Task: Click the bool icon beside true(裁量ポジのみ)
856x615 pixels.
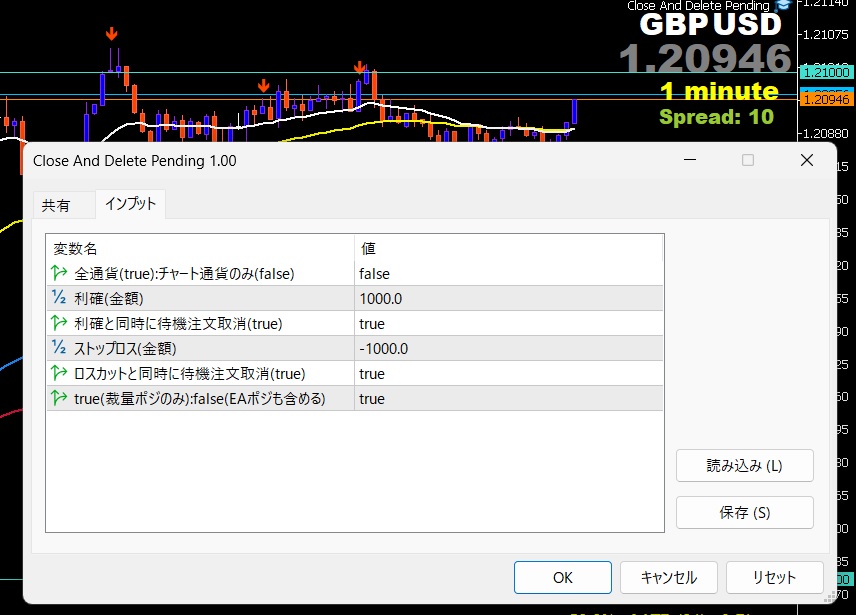Action: 59,398
